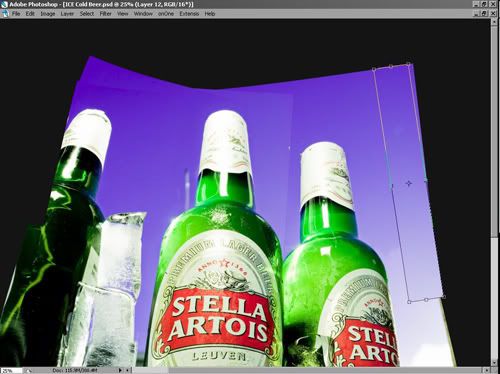This screenshot has width=500, height=374.
Task: Open the Window menu
Action: click(x=143, y=14)
